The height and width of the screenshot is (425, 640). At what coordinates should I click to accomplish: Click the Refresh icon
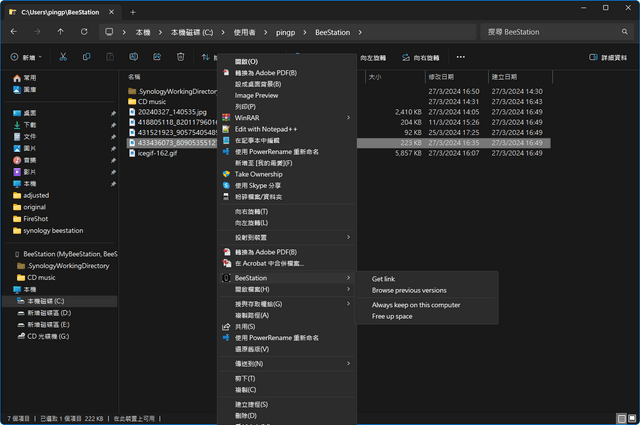84,32
